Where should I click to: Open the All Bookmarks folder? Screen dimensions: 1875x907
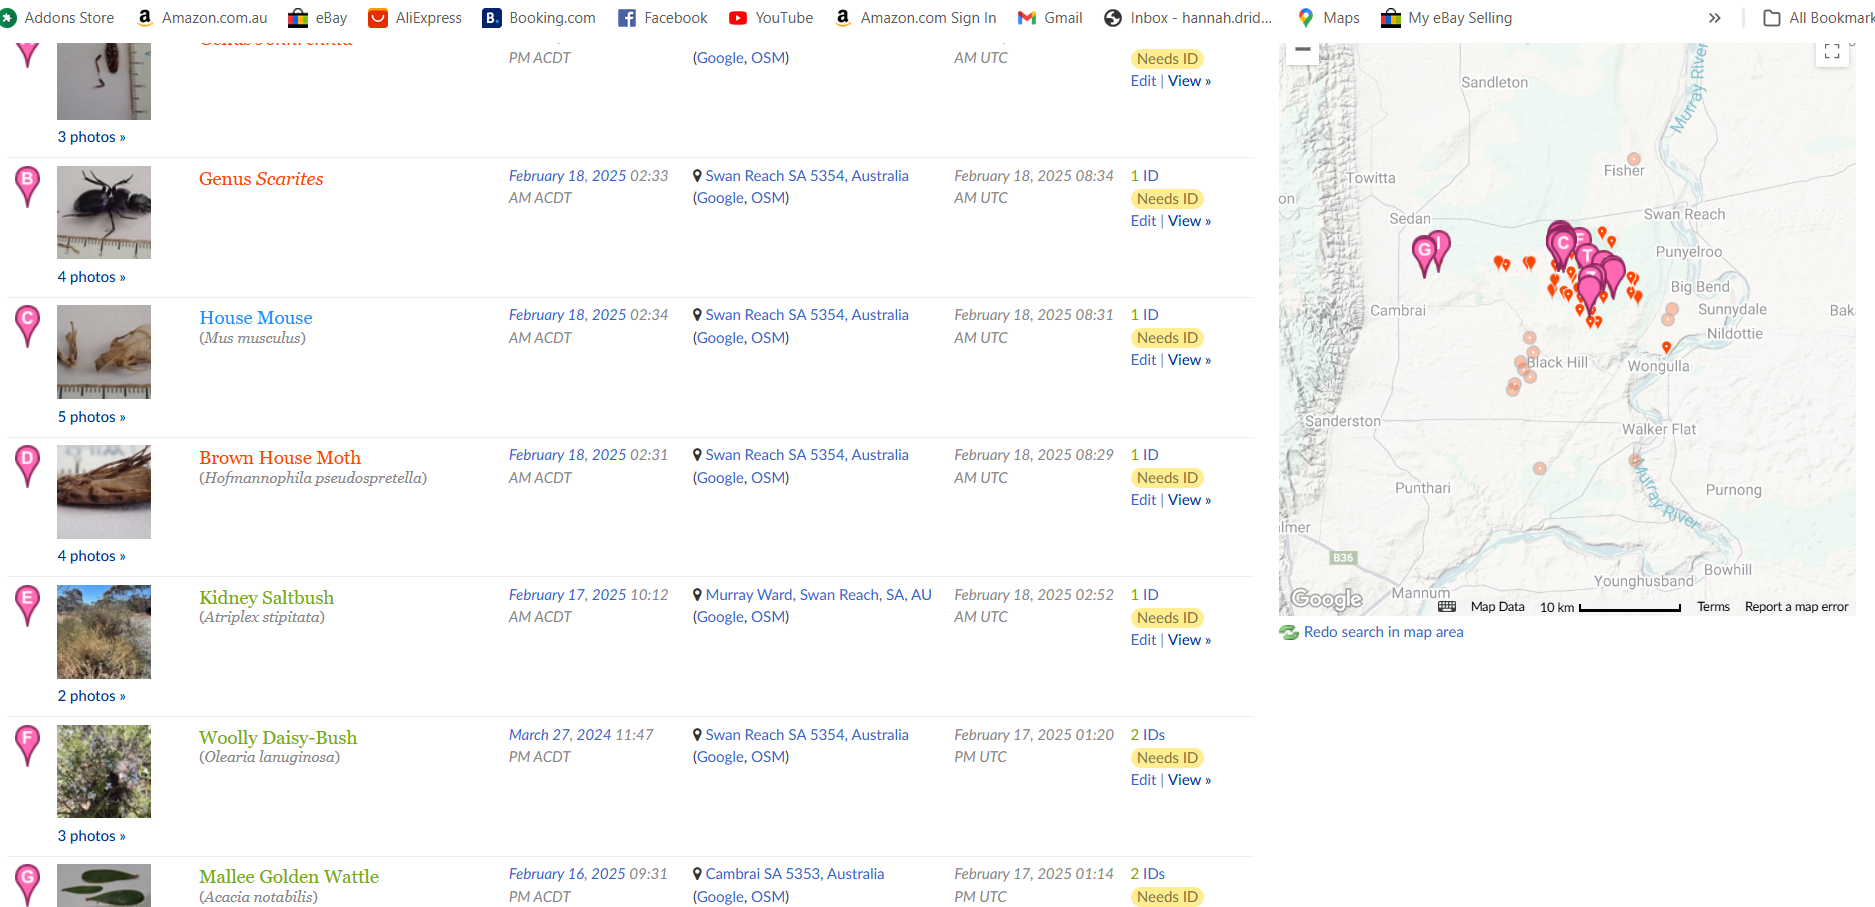pos(1818,18)
